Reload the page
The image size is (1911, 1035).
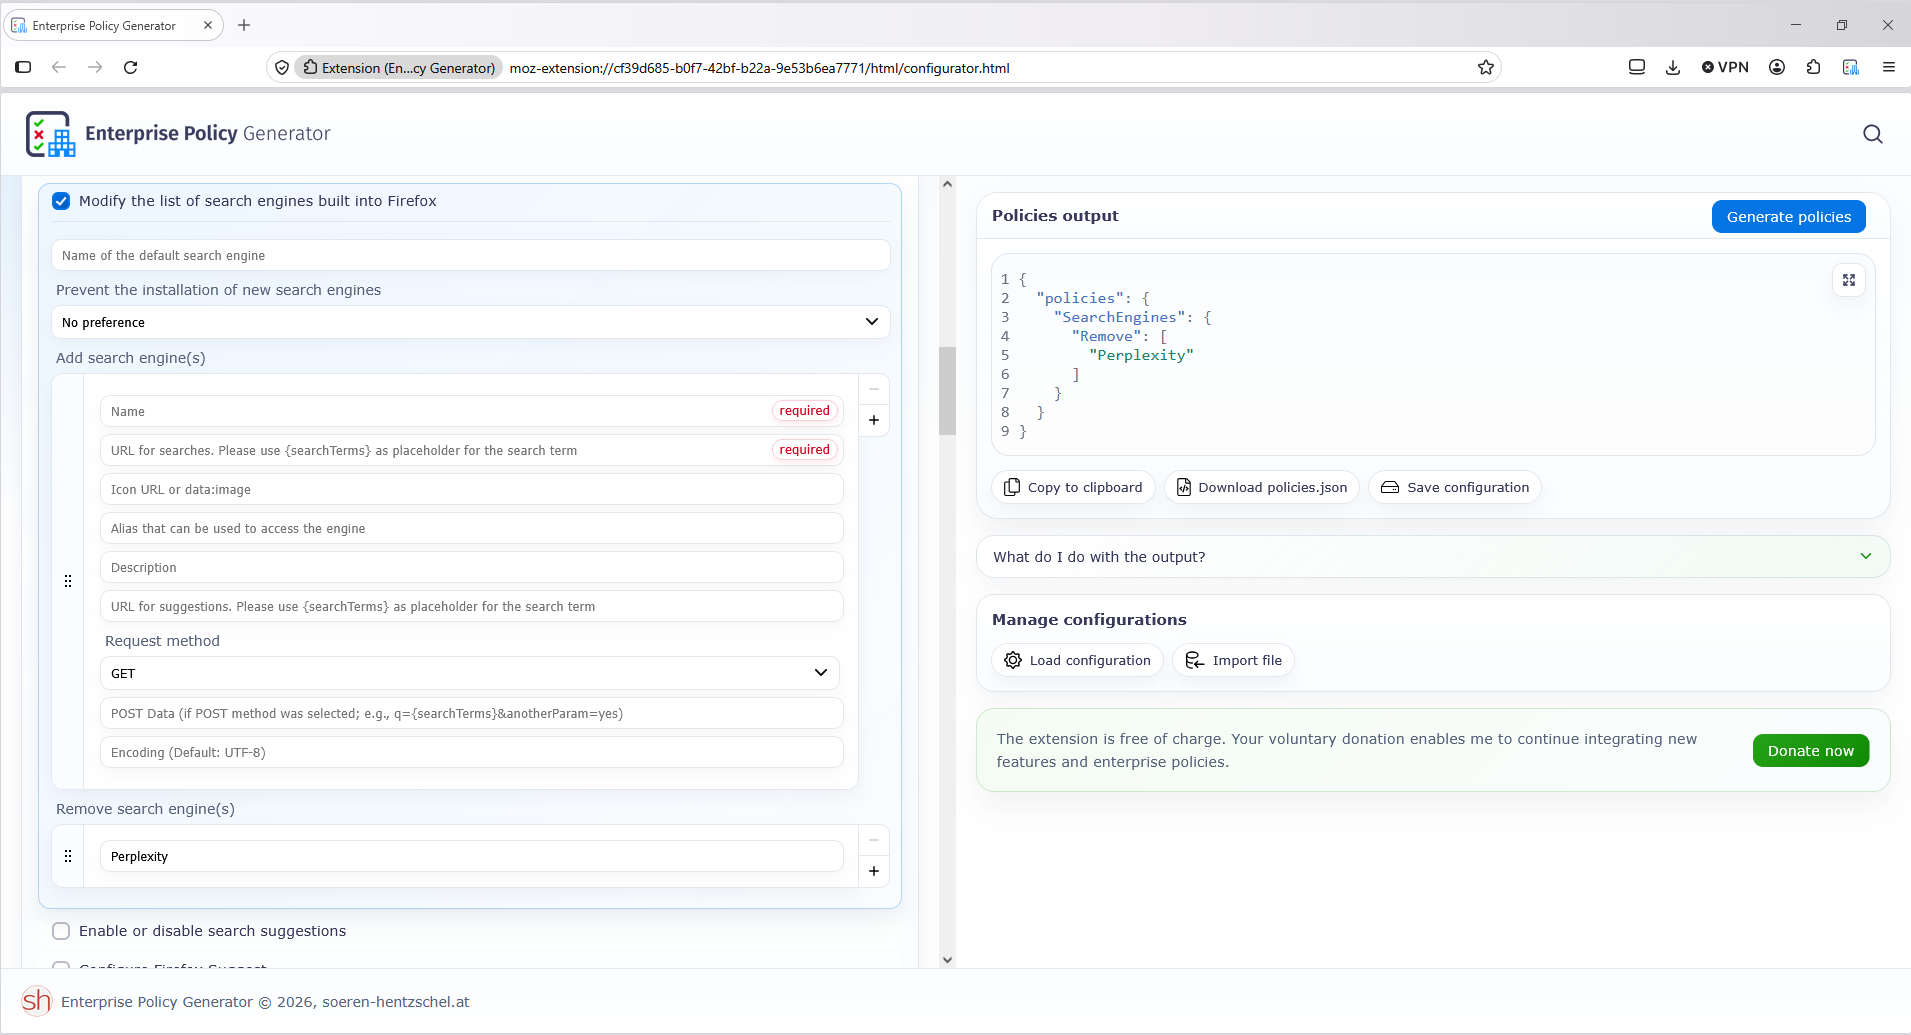point(130,67)
